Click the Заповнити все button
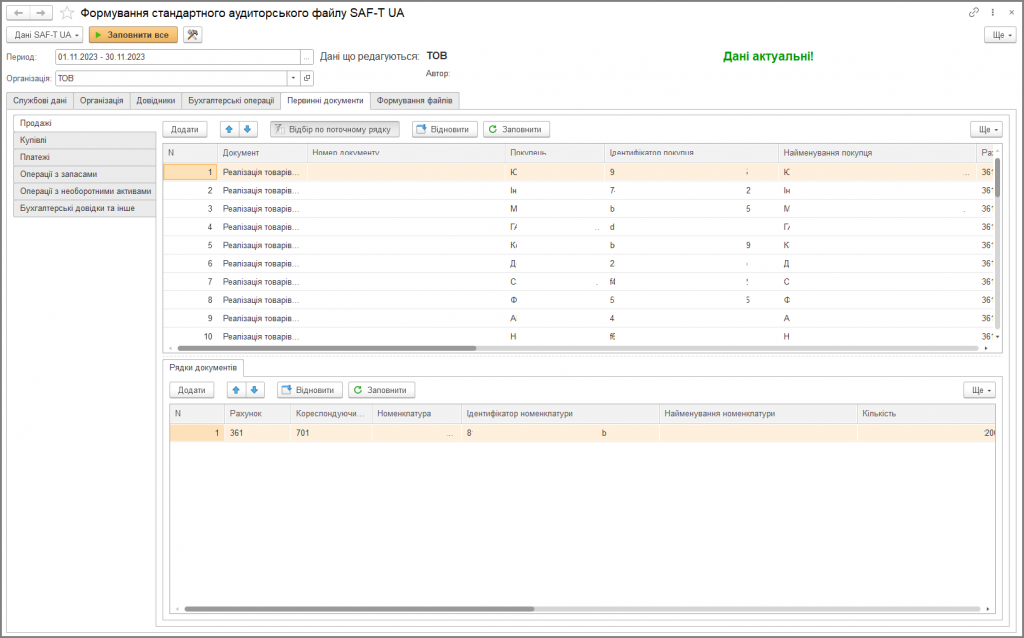Screen dimensions: 1024x638 [133, 35]
